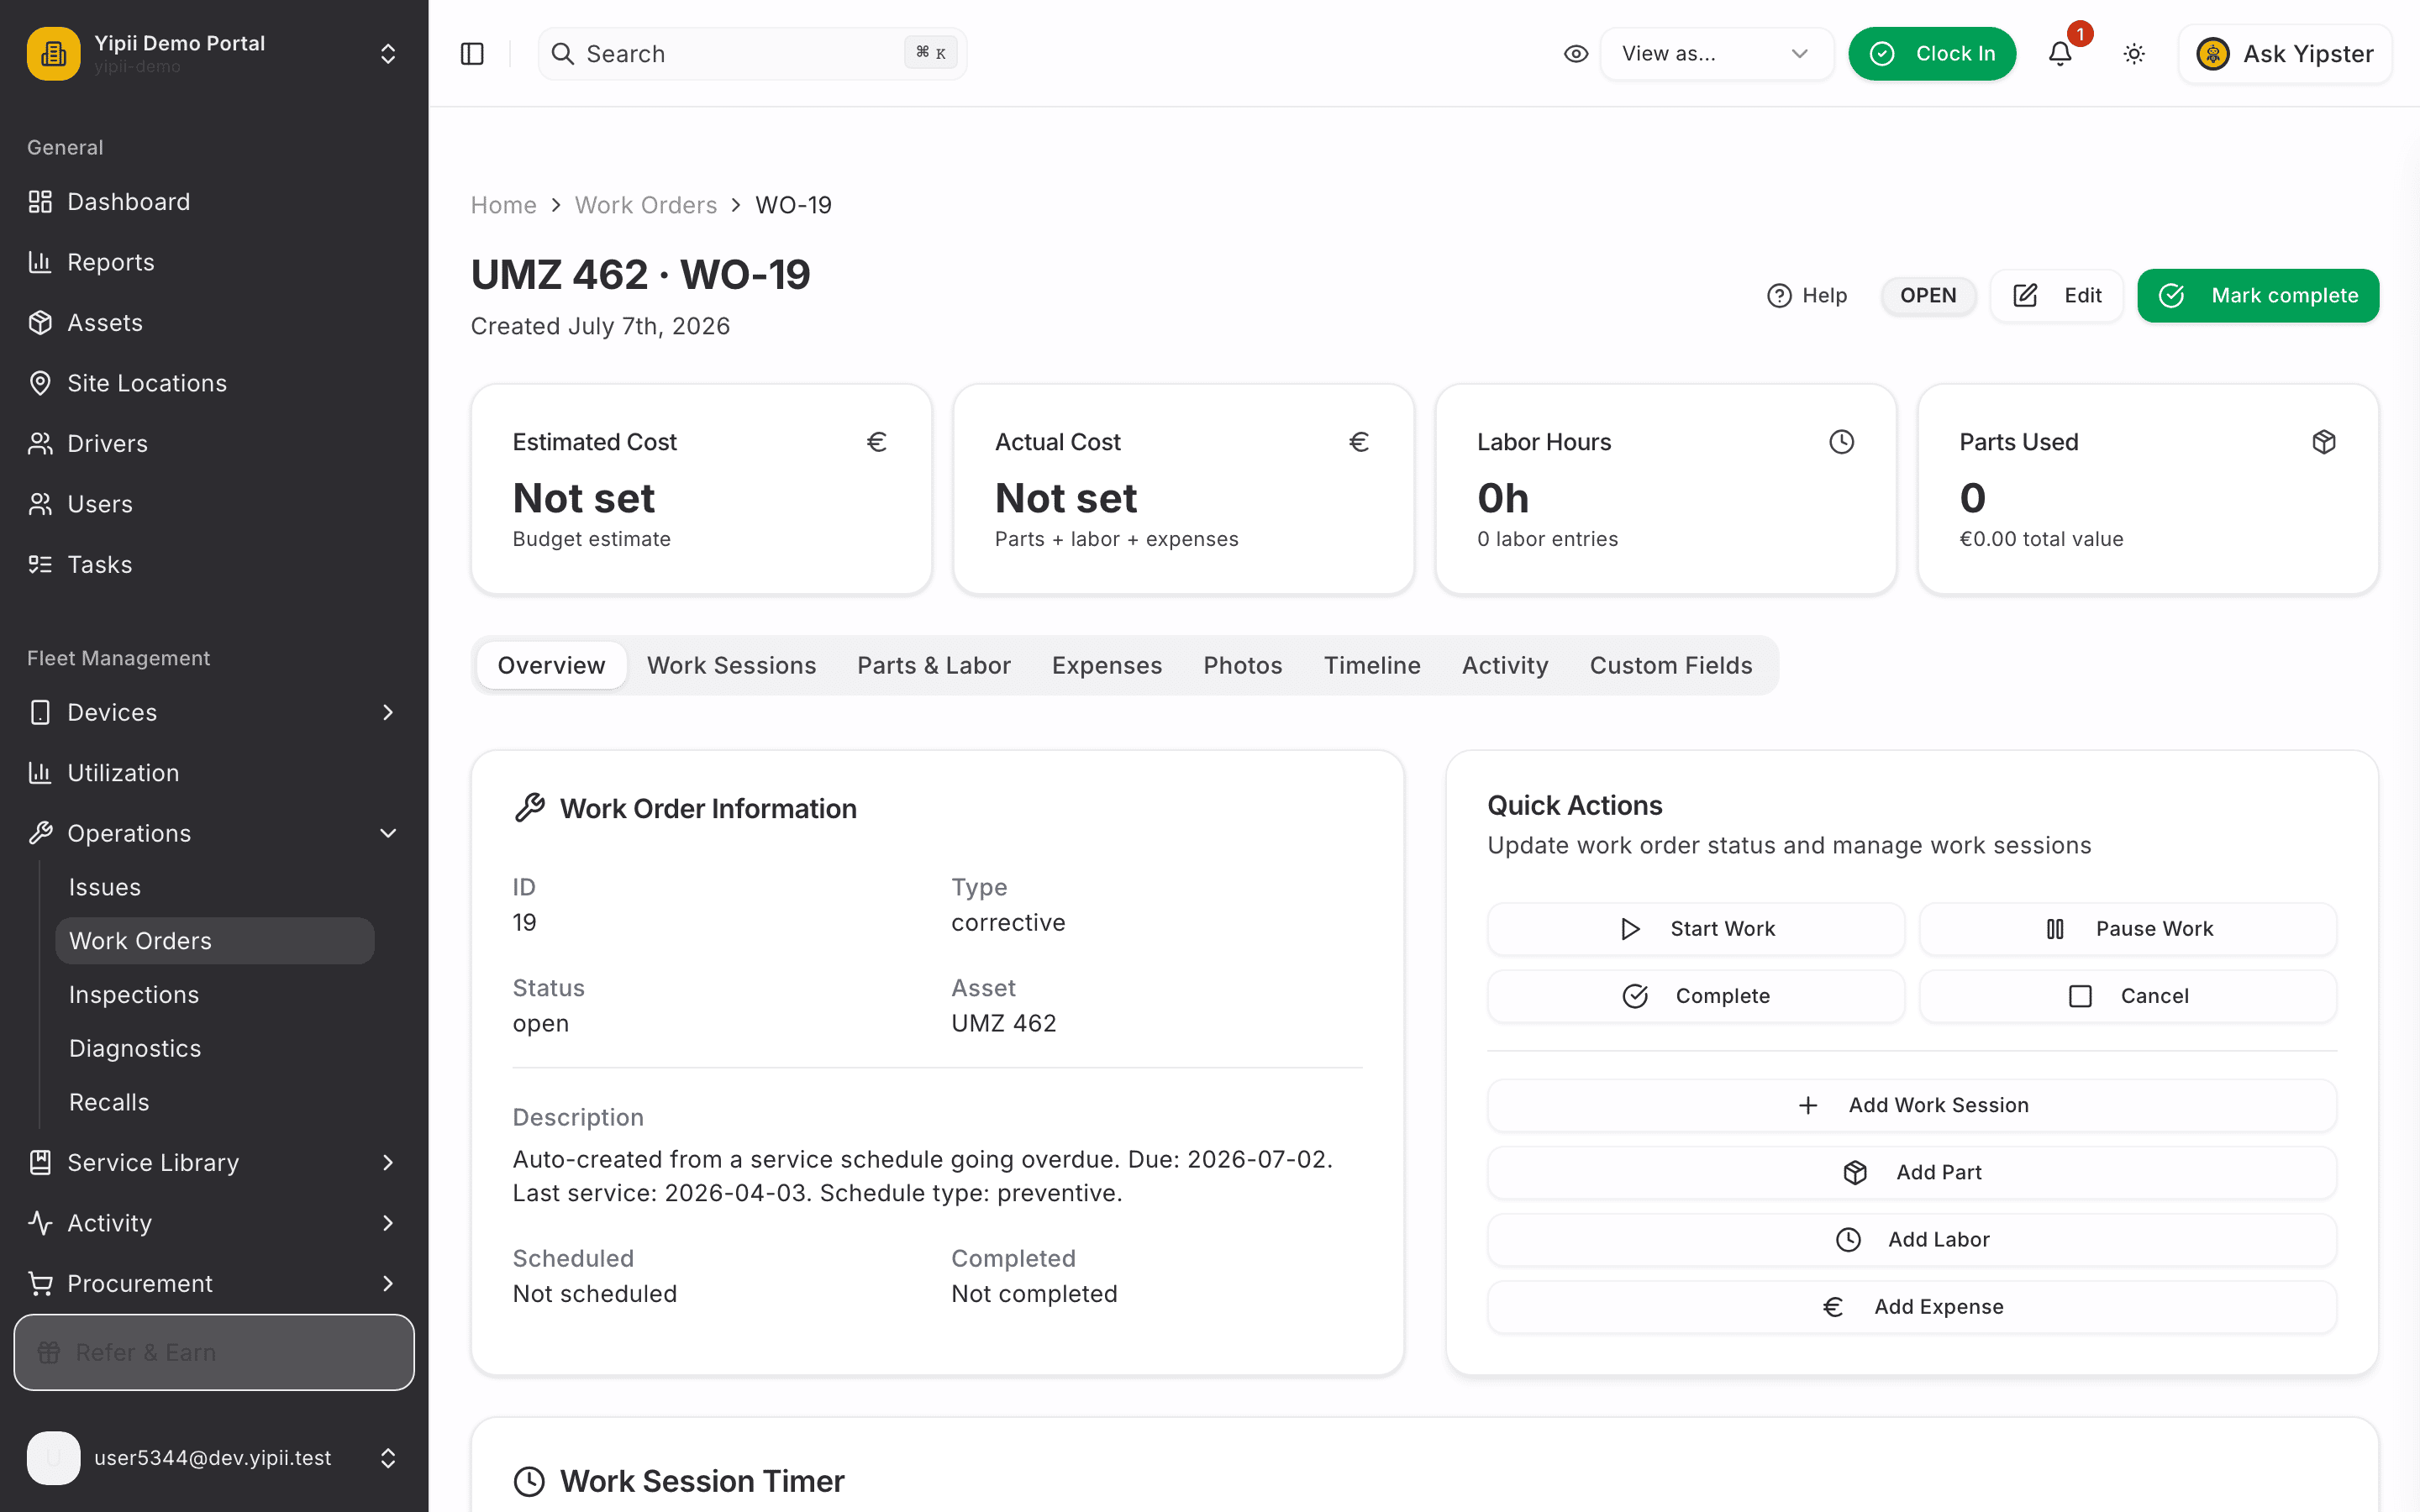Open Utilization in the sidebar
The height and width of the screenshot is (1512, 2420).
point(214,773)
